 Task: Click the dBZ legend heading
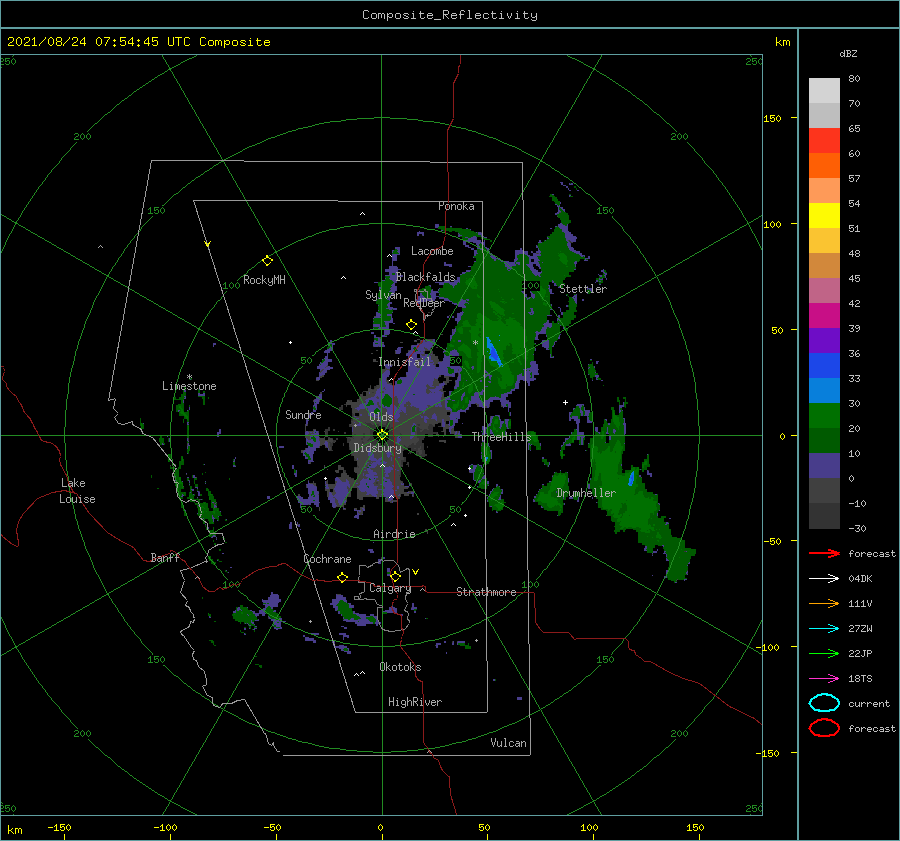tap(848, 53)
